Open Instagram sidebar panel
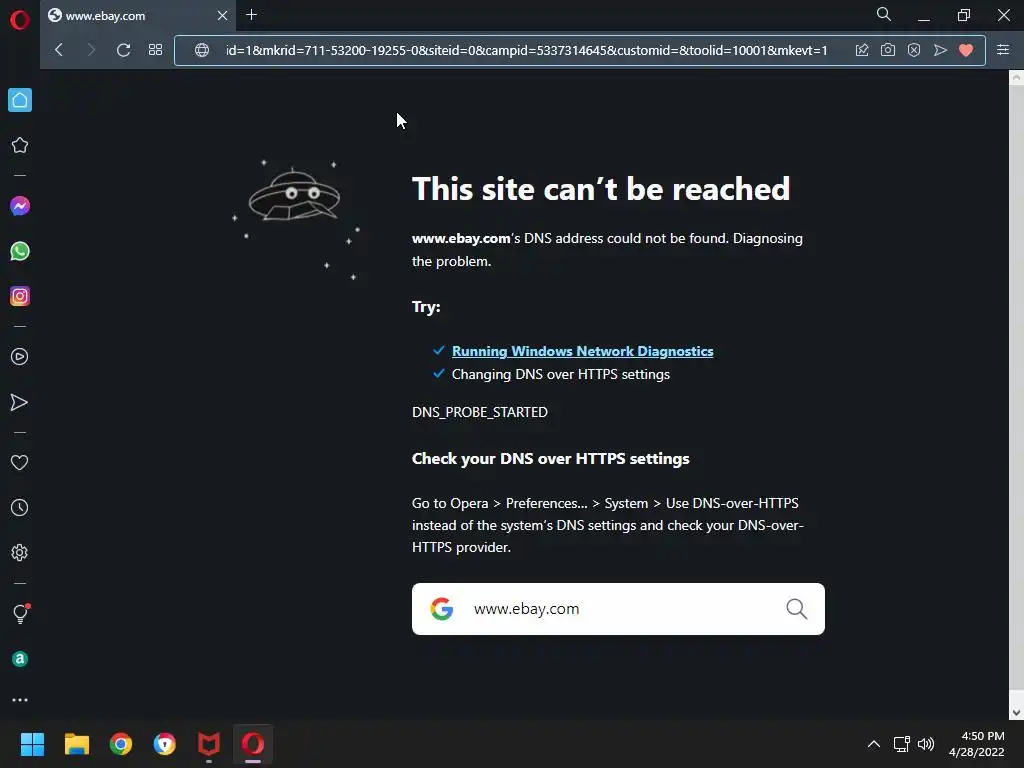Screen dimensions: 1024x768 pos(20,296)
